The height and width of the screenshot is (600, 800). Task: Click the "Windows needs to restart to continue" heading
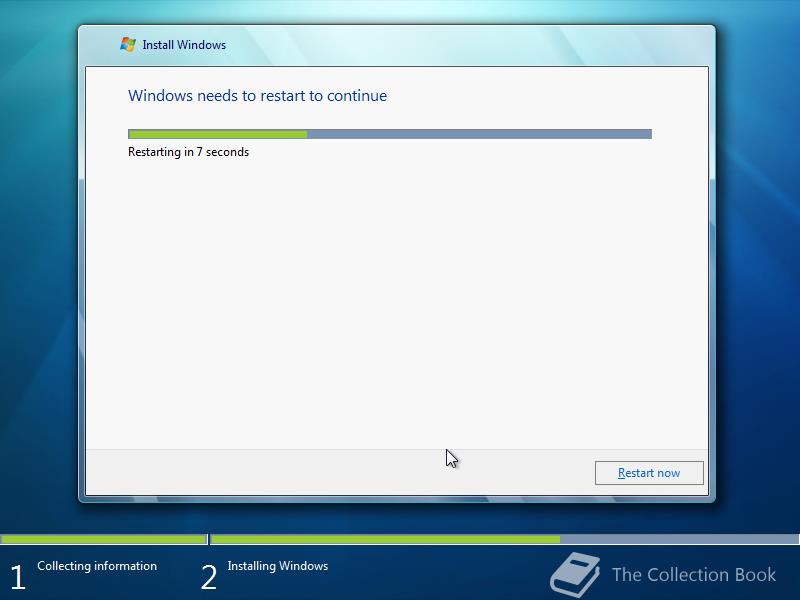click(x=257, y=95)
